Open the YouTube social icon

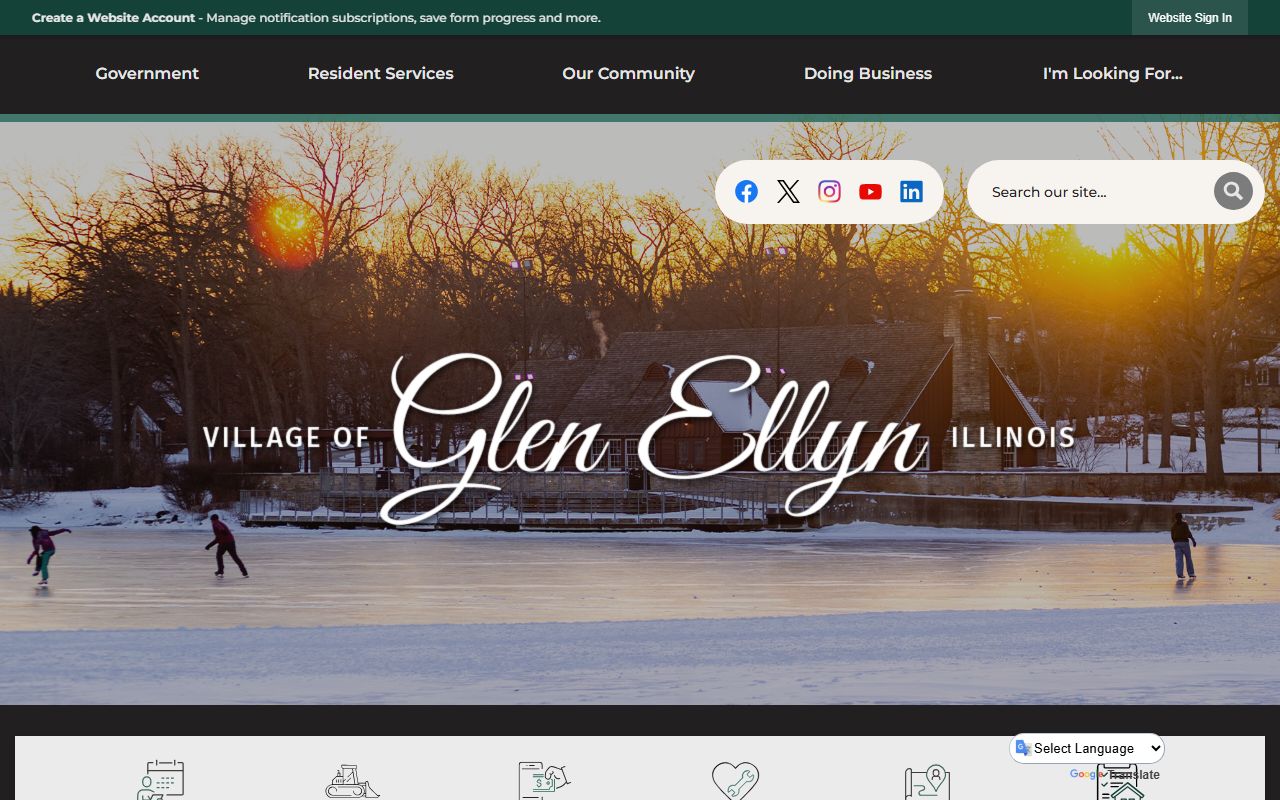(870, 192)
